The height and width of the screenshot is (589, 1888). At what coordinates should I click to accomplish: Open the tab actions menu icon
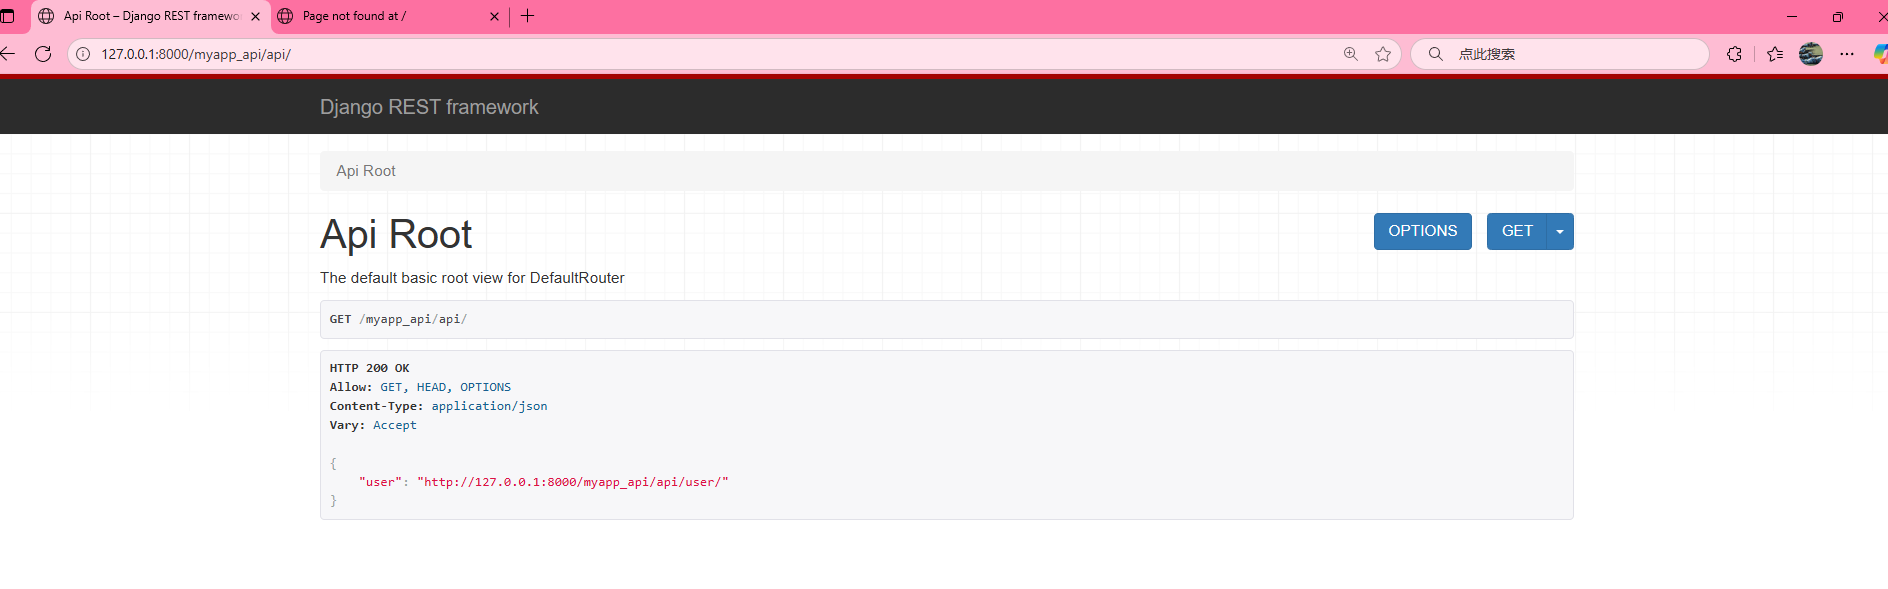[x=7, y=16]
